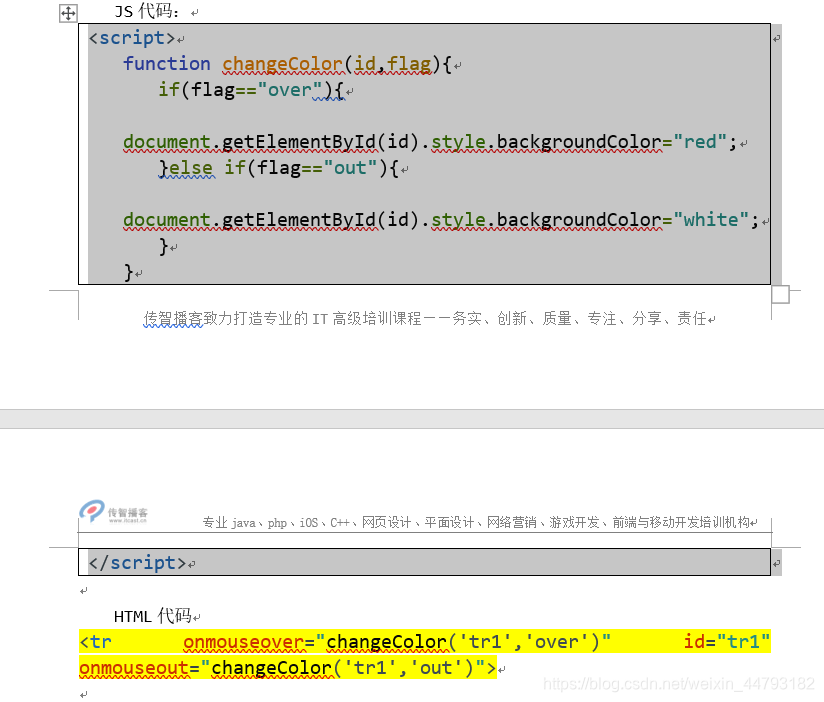Click the header text starting with 专业 java、php
824x702 pixels.
[476, 522]
